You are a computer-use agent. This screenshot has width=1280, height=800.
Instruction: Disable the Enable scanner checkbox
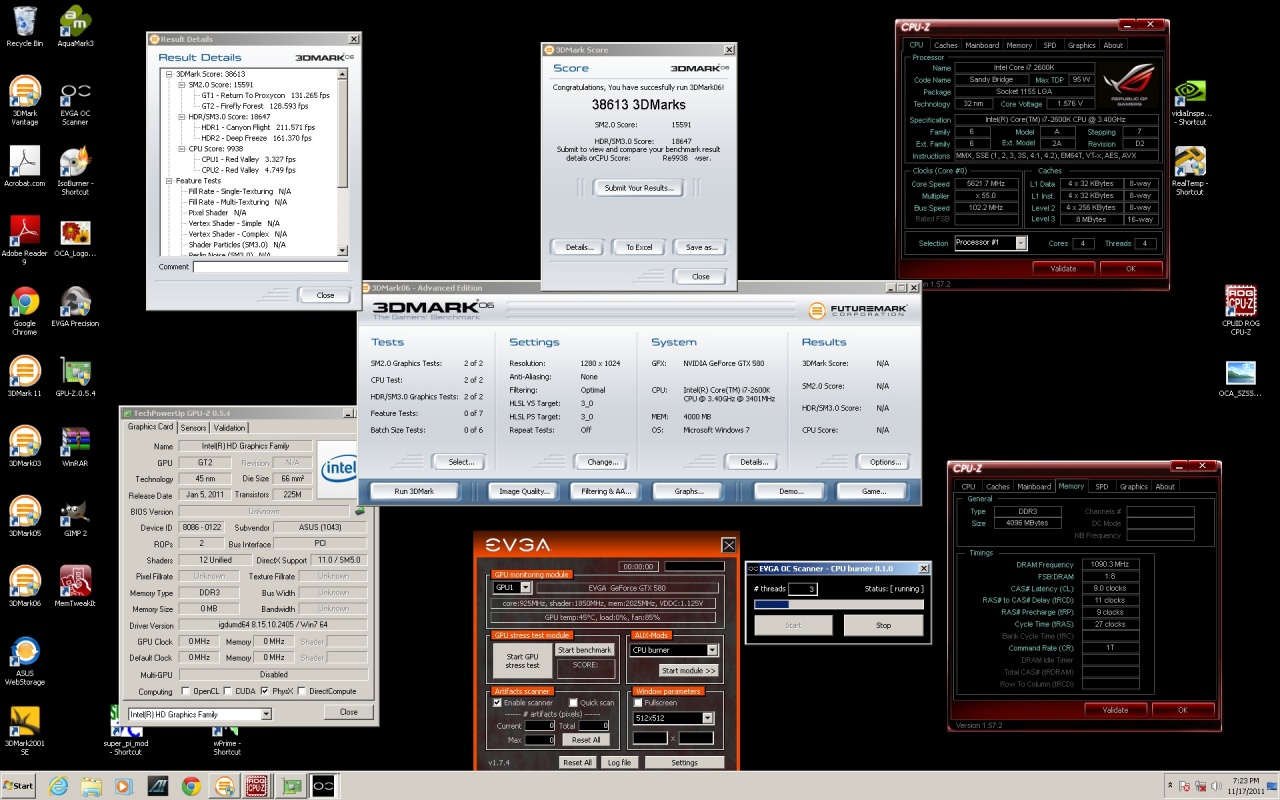coord(498,703)
